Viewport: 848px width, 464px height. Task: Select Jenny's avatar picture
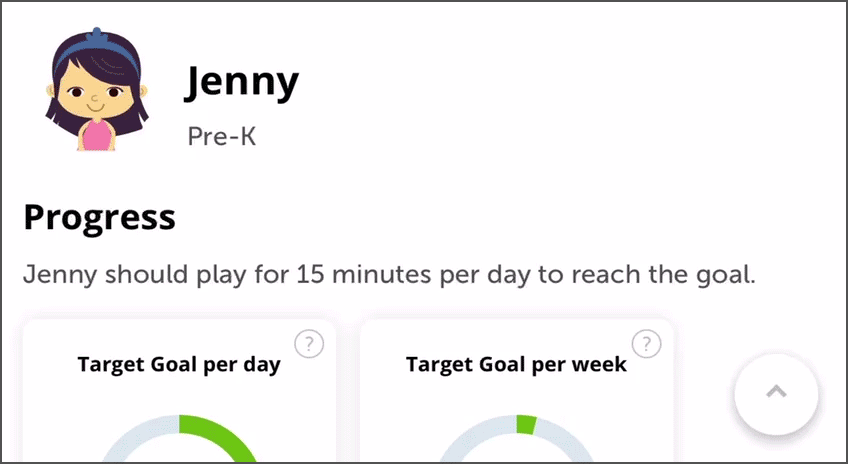(x=96, y=89)
